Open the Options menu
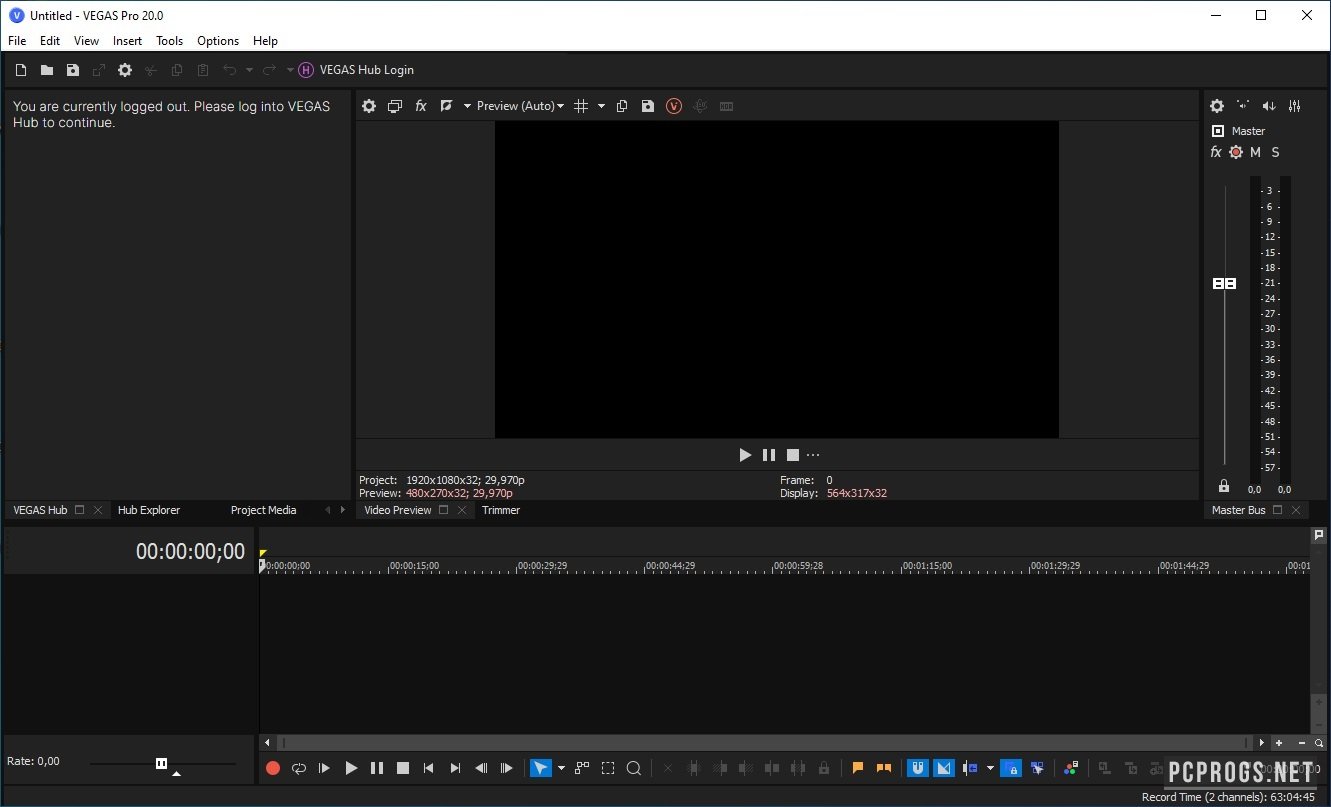The height and width of the screenshot is (807, 1331). (218, 41)
